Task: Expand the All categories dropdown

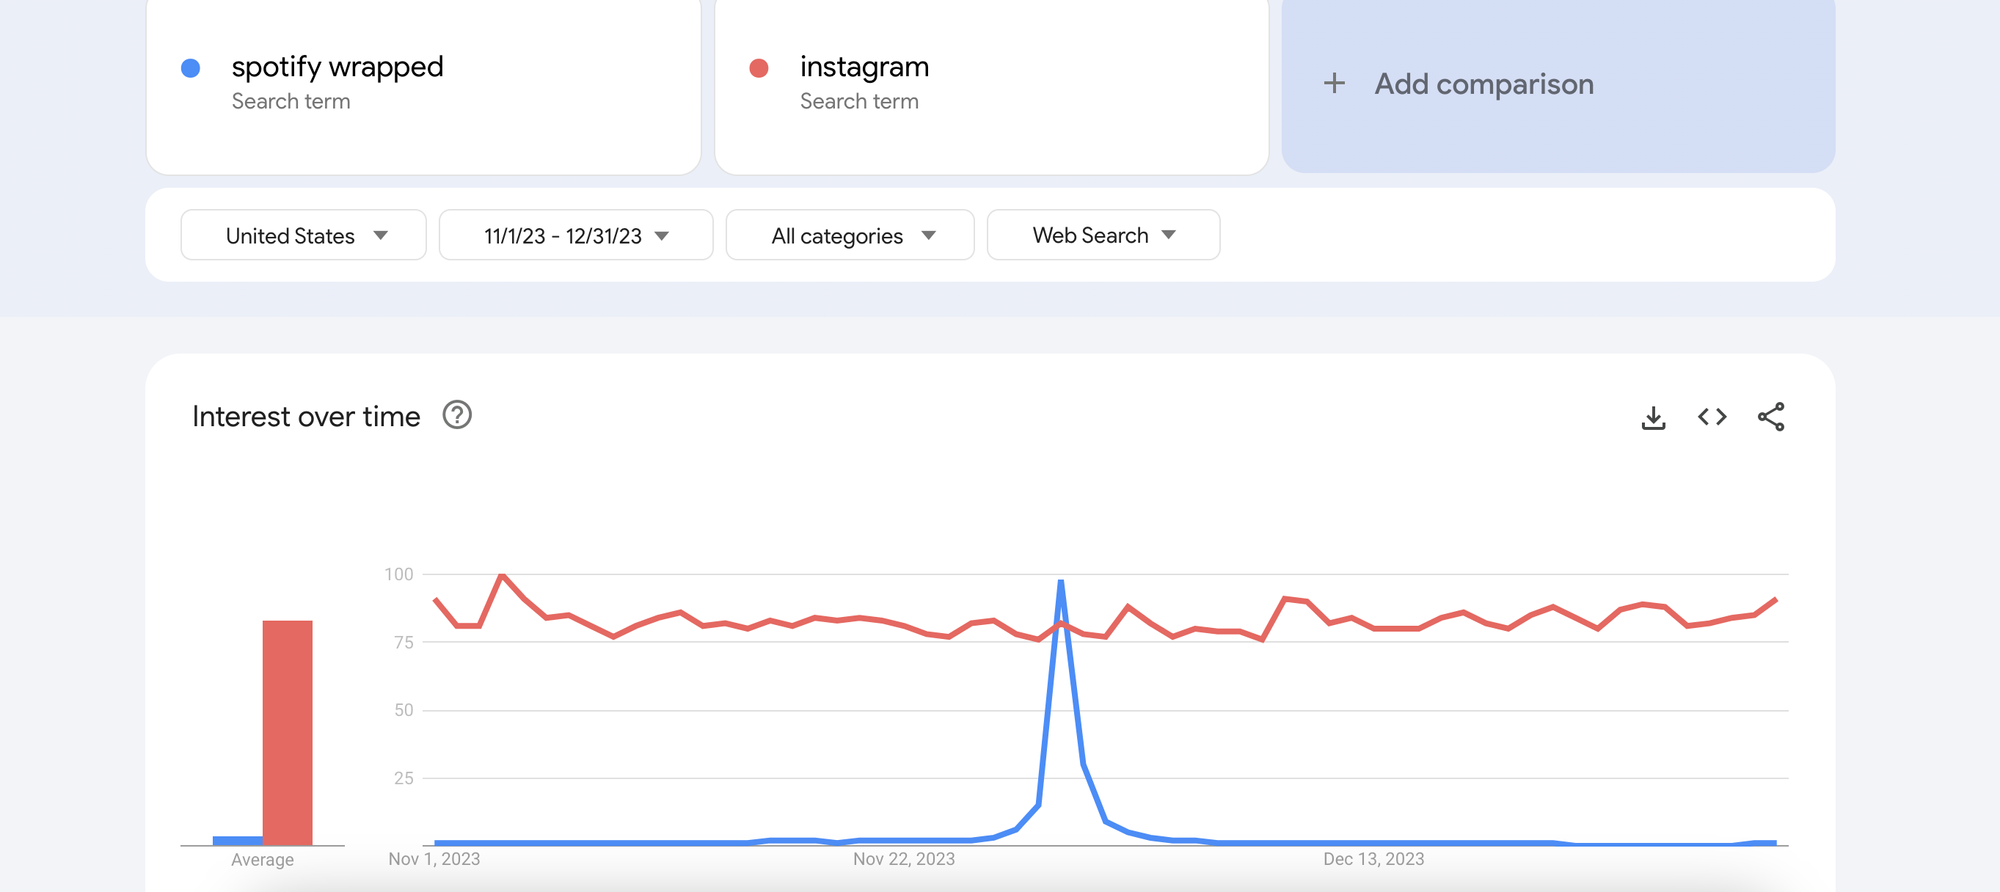Action: coord(849,235)
